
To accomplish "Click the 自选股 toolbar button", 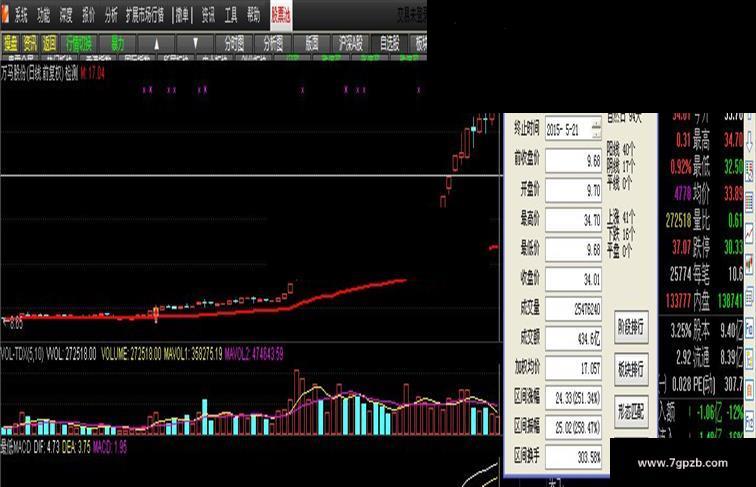I will click(390, 44).
